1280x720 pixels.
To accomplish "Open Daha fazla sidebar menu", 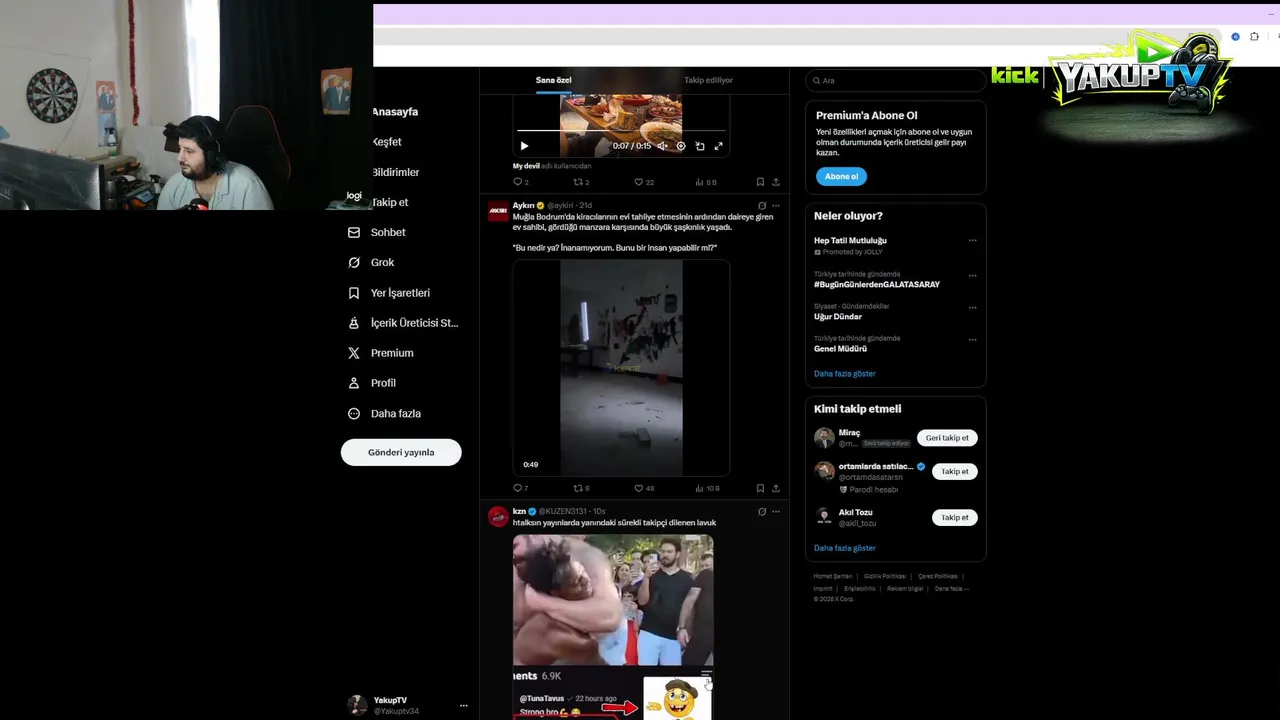I will pyautogui.click(x=384, y=413).
